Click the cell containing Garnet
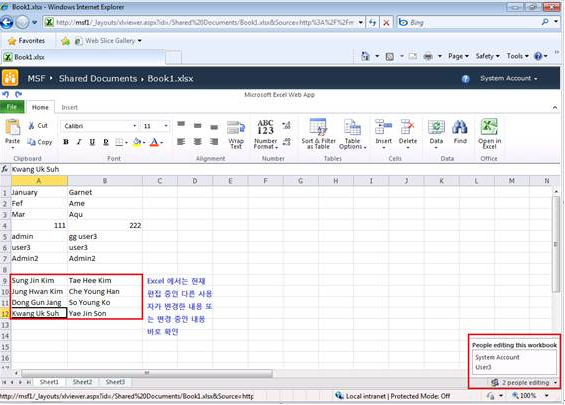This screenshot has height=405, width=565. point(104,192)
